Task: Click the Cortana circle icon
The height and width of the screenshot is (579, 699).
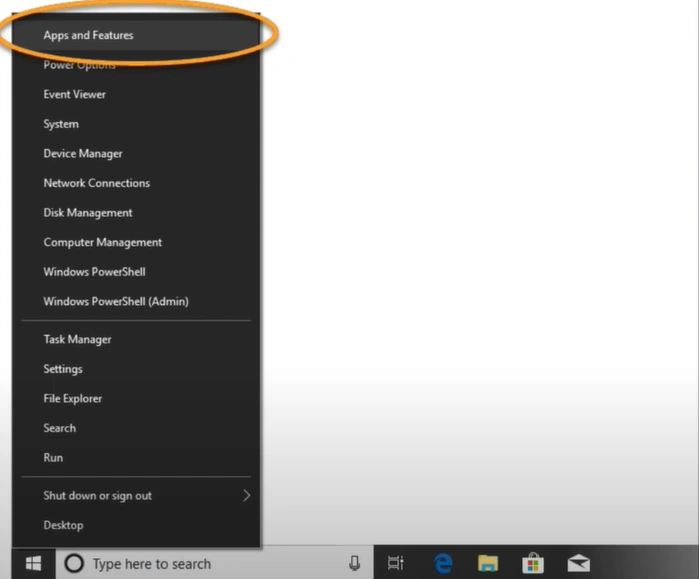Action: pos(74,563)
